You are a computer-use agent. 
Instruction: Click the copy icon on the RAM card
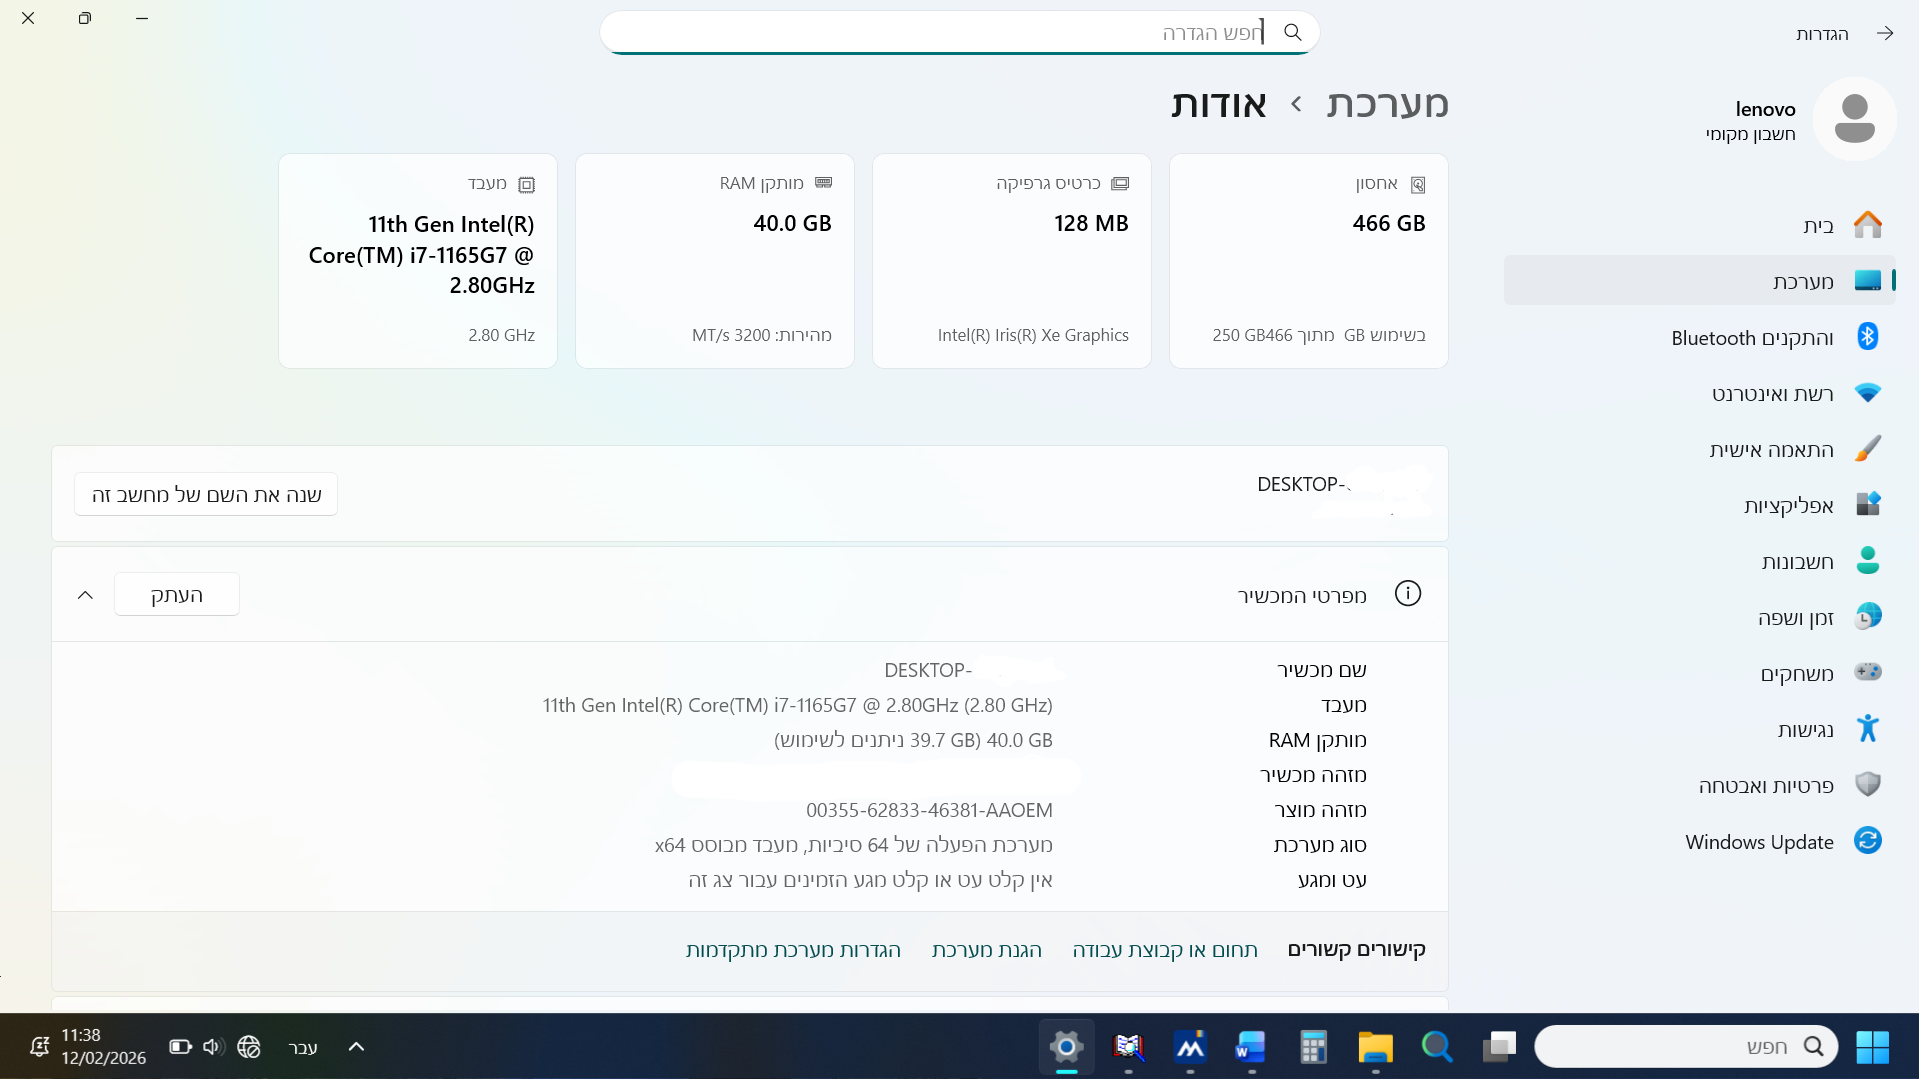pyautogui.click(x=823, y=184)
